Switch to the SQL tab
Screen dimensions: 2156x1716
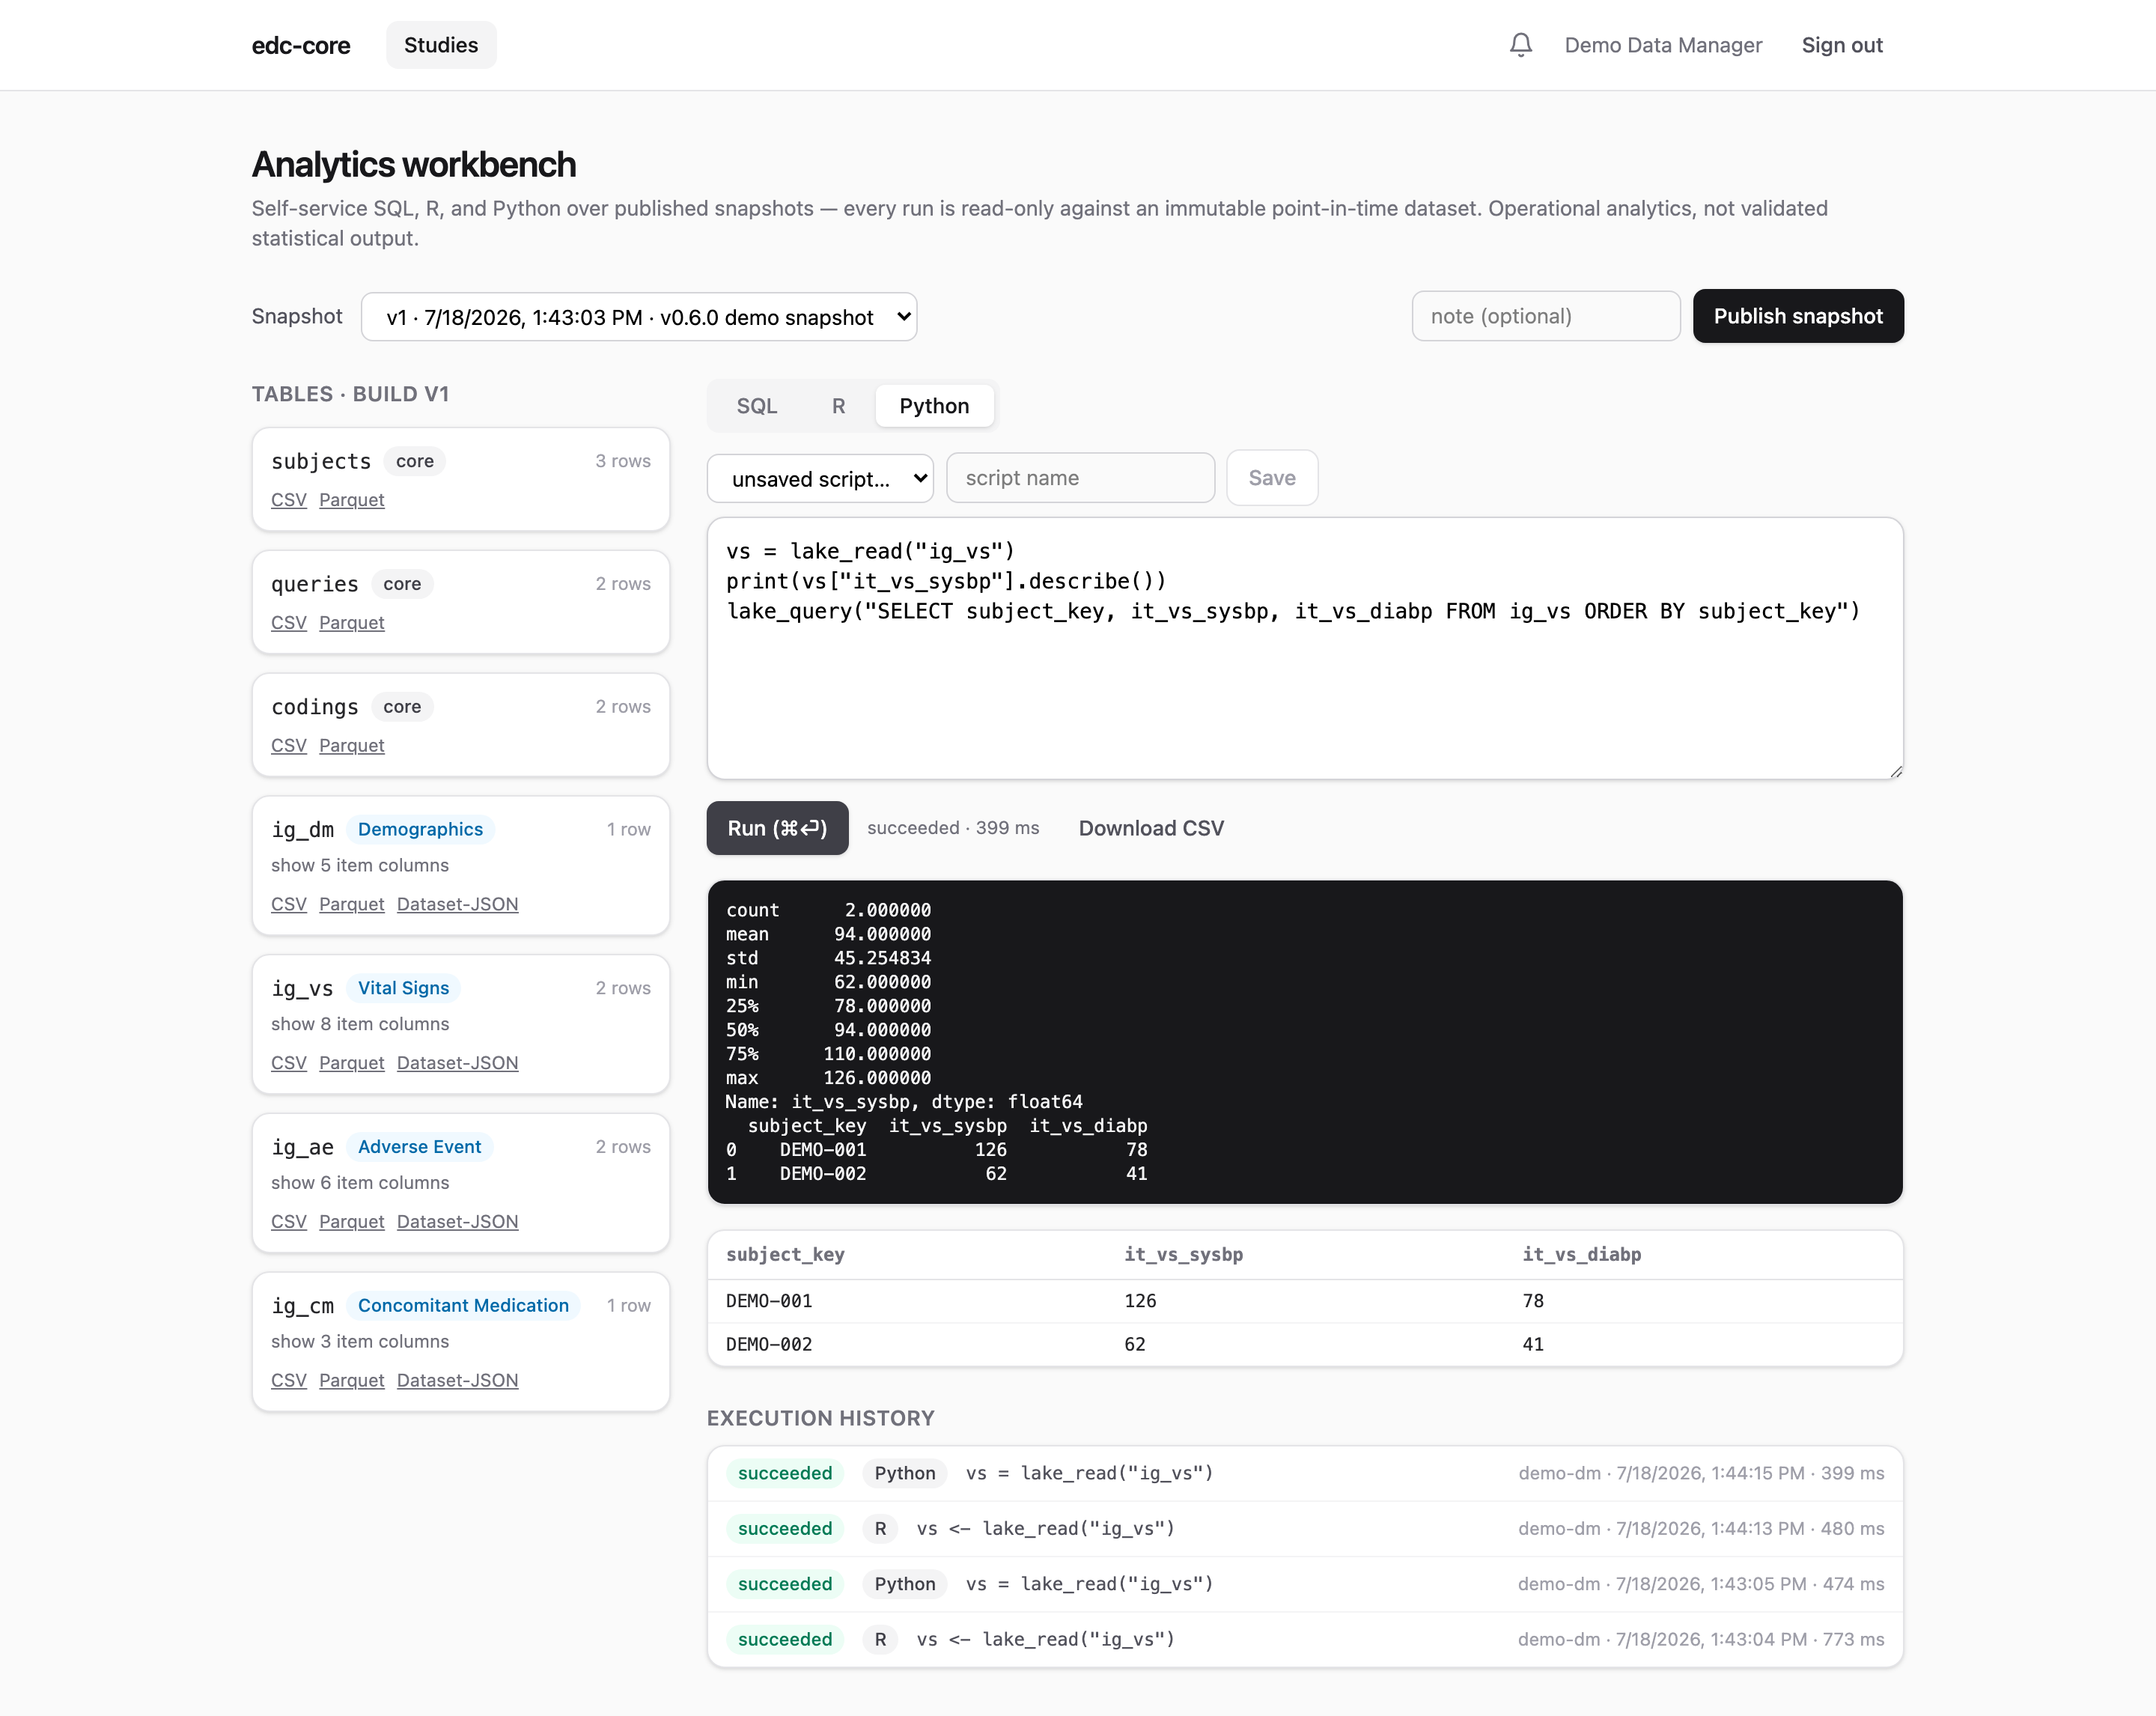(x=756, y=406)
